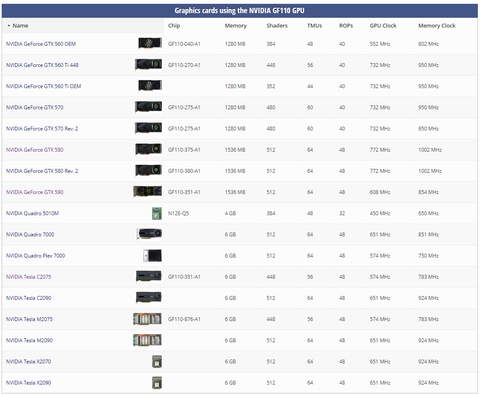Click dual-fan GTX 590 card thumbnail
Viewport: 480px width, 396px height.
click(148, 191)
